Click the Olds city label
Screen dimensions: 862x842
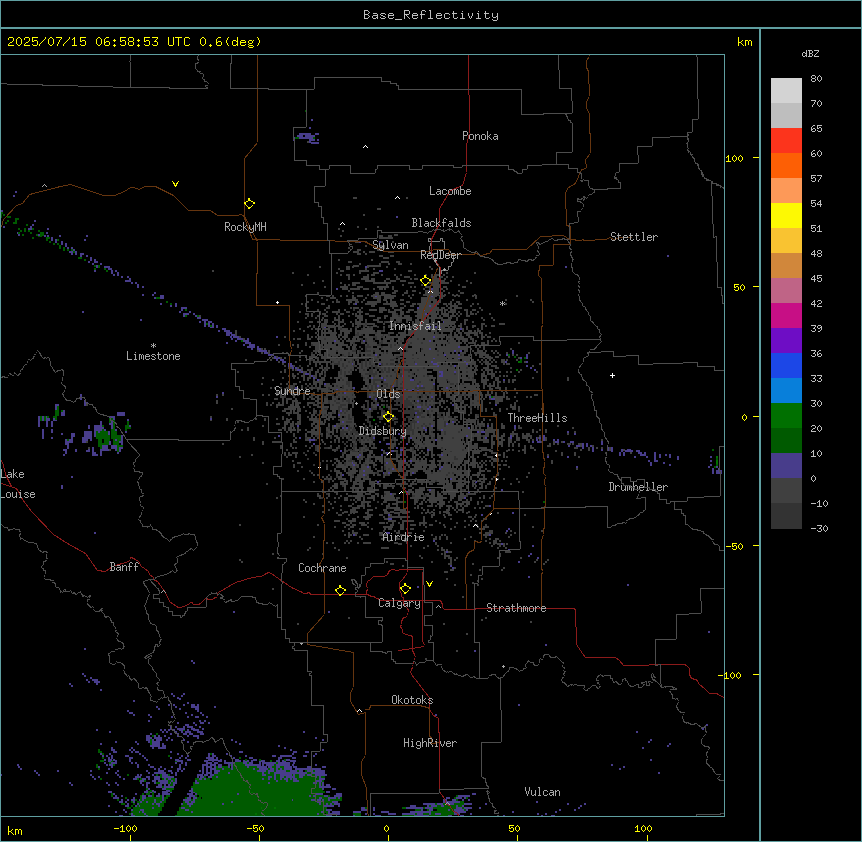coord(388,394)
